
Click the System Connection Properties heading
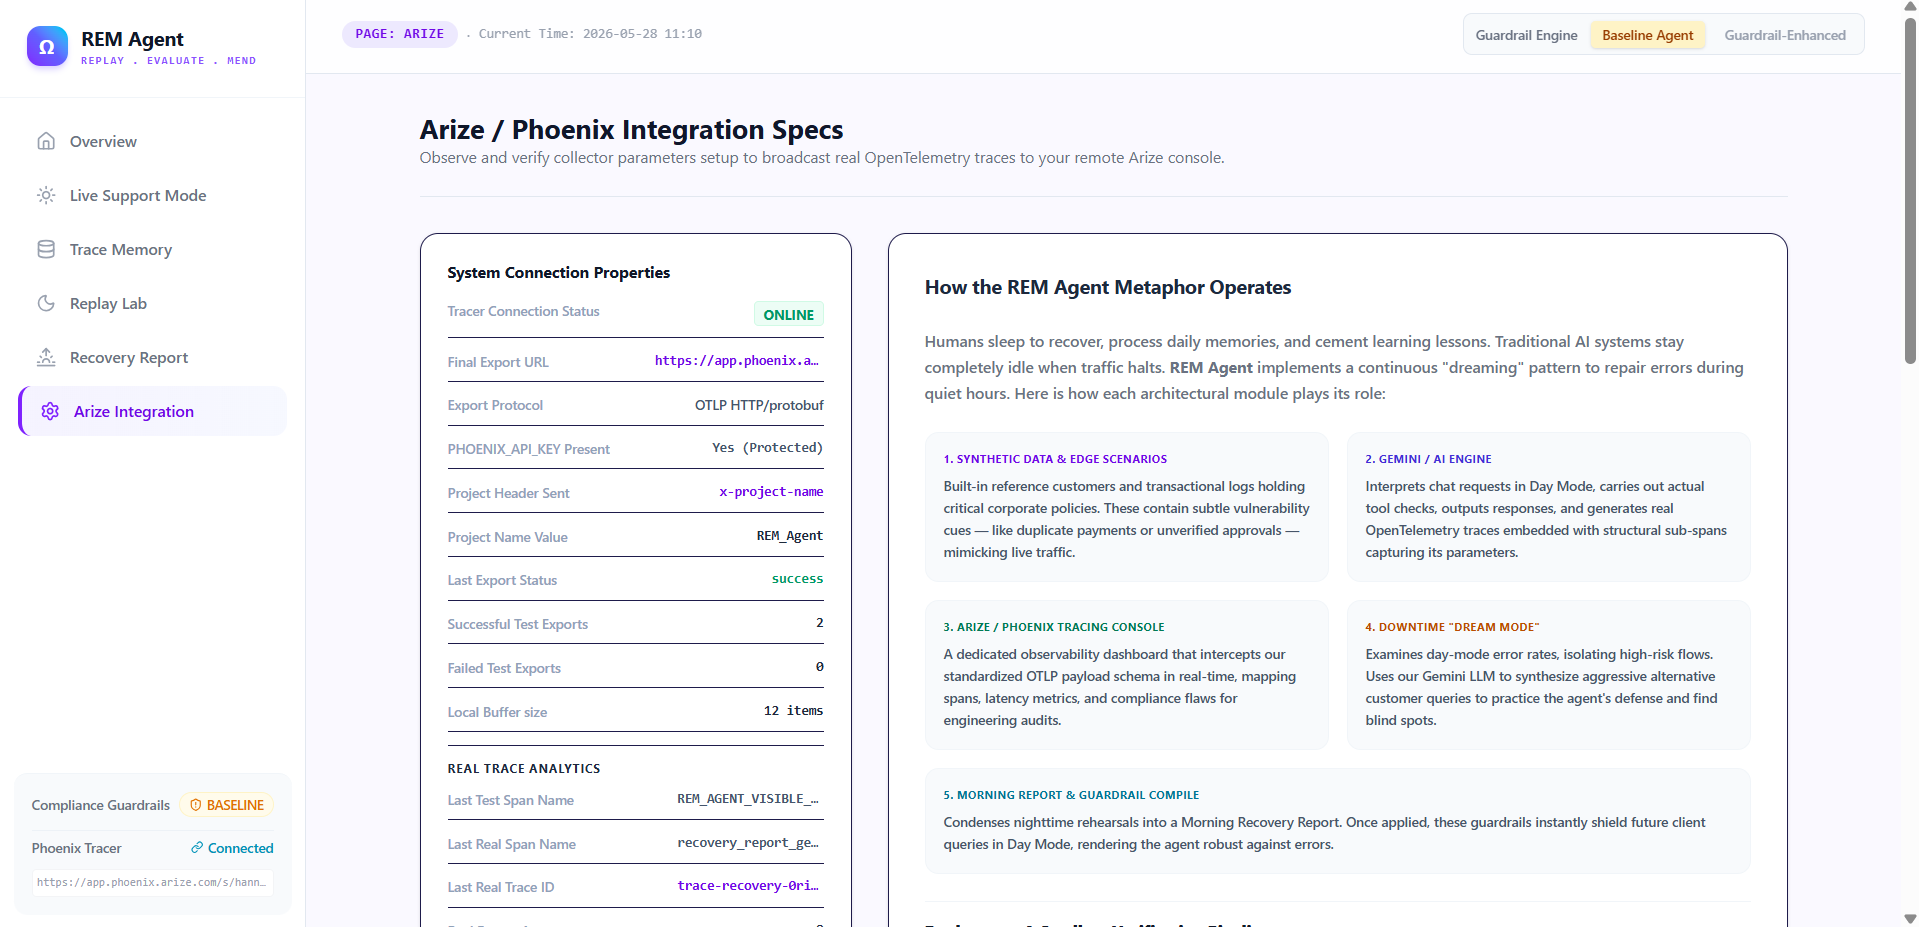point(558,272)
